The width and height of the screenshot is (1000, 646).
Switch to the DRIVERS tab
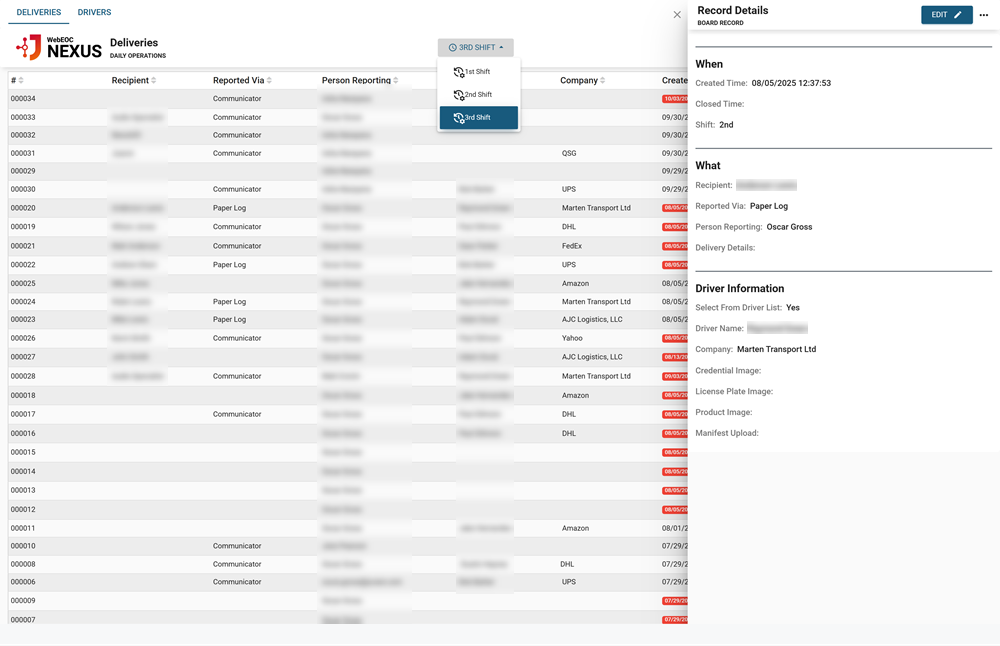[94, 12]
